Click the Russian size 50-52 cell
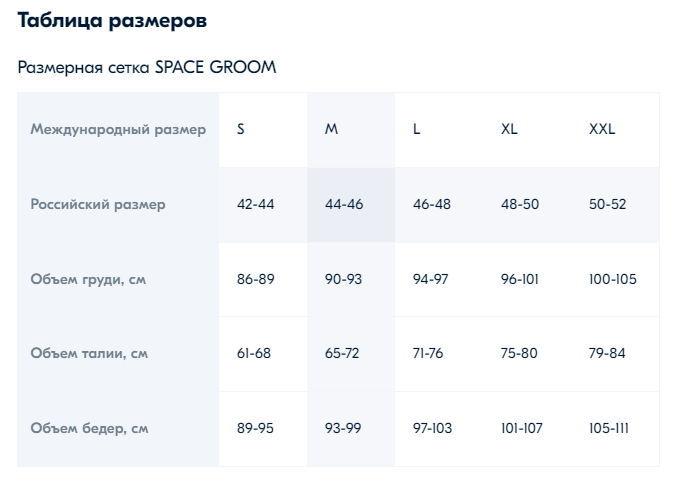677x489 pixels. point(608,205)
